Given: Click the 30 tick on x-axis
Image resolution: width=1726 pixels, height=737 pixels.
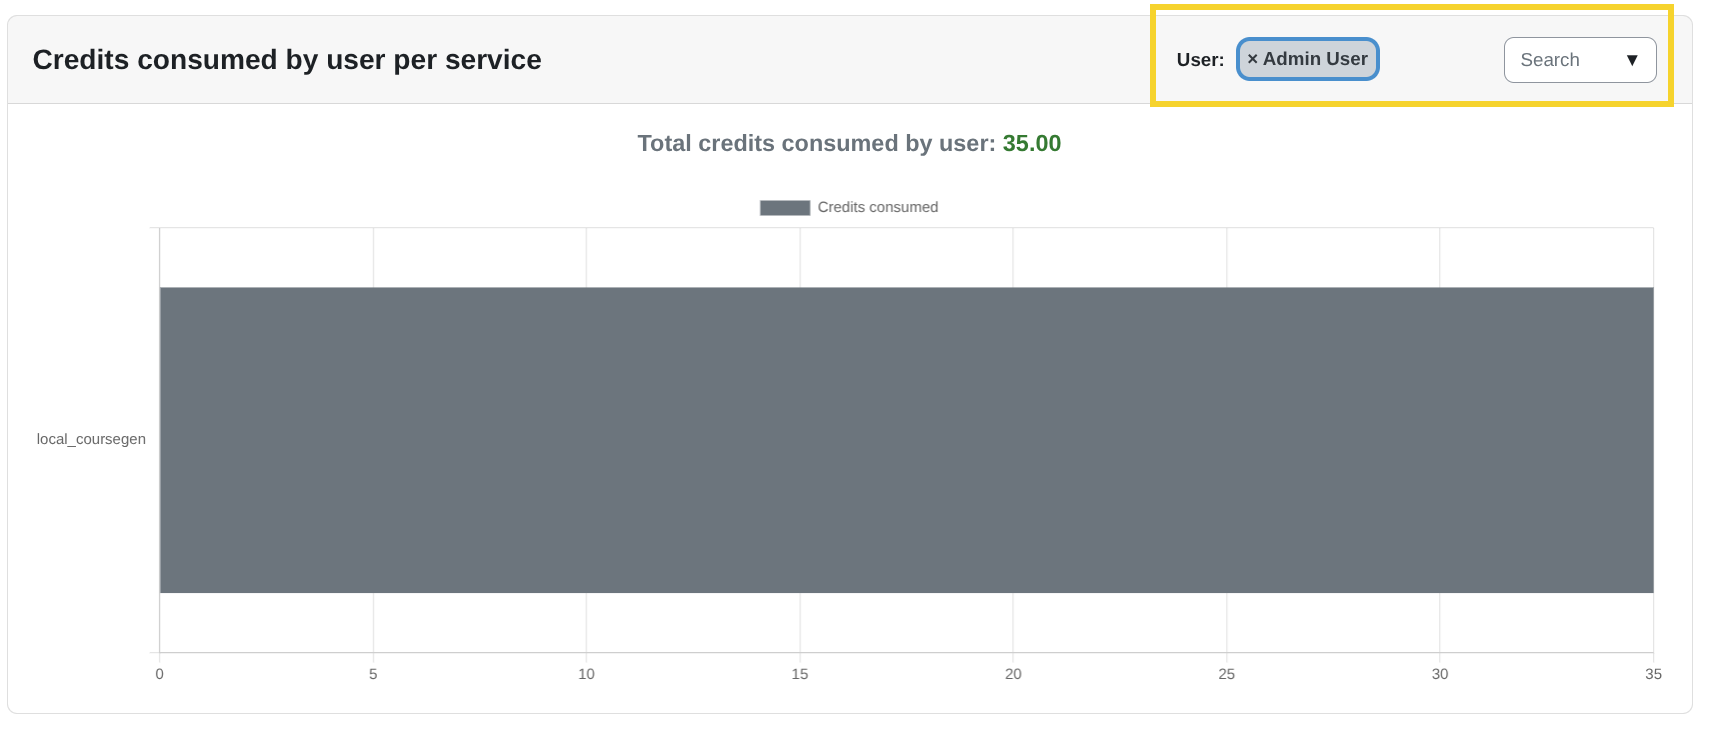Looking at the screenshot, I should click(1440, 674).
